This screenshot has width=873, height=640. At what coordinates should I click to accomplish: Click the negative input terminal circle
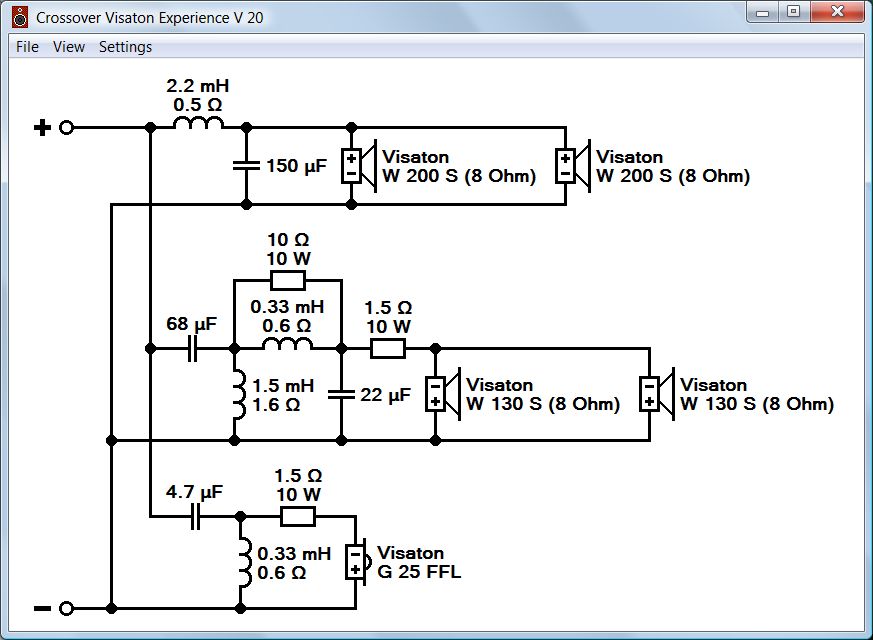66,608
